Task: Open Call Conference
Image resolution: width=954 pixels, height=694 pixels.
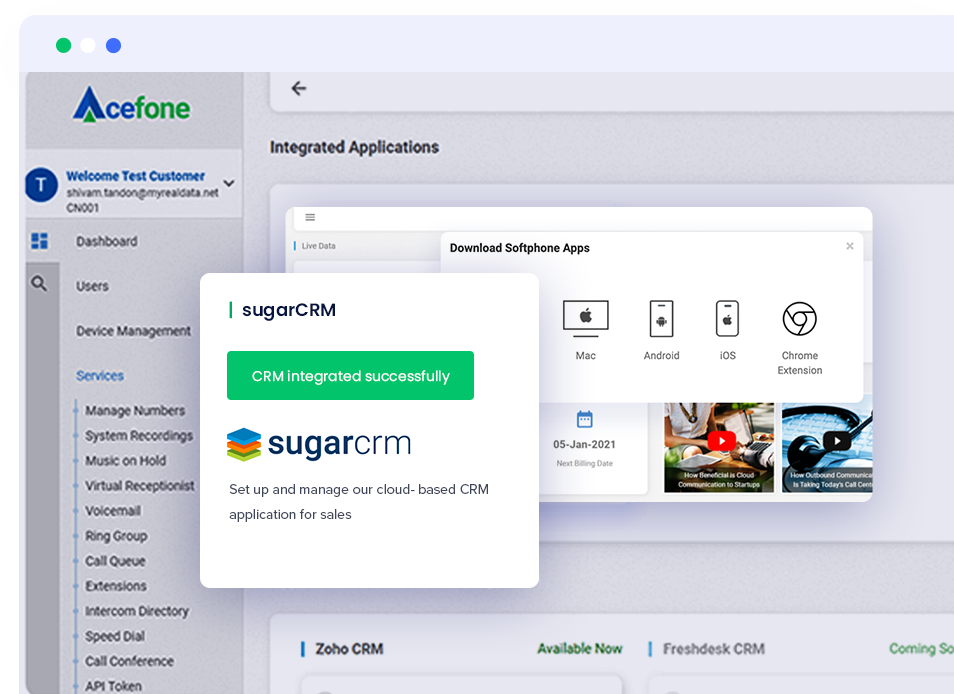Action: pyautogui.click(x=129, y=661)
